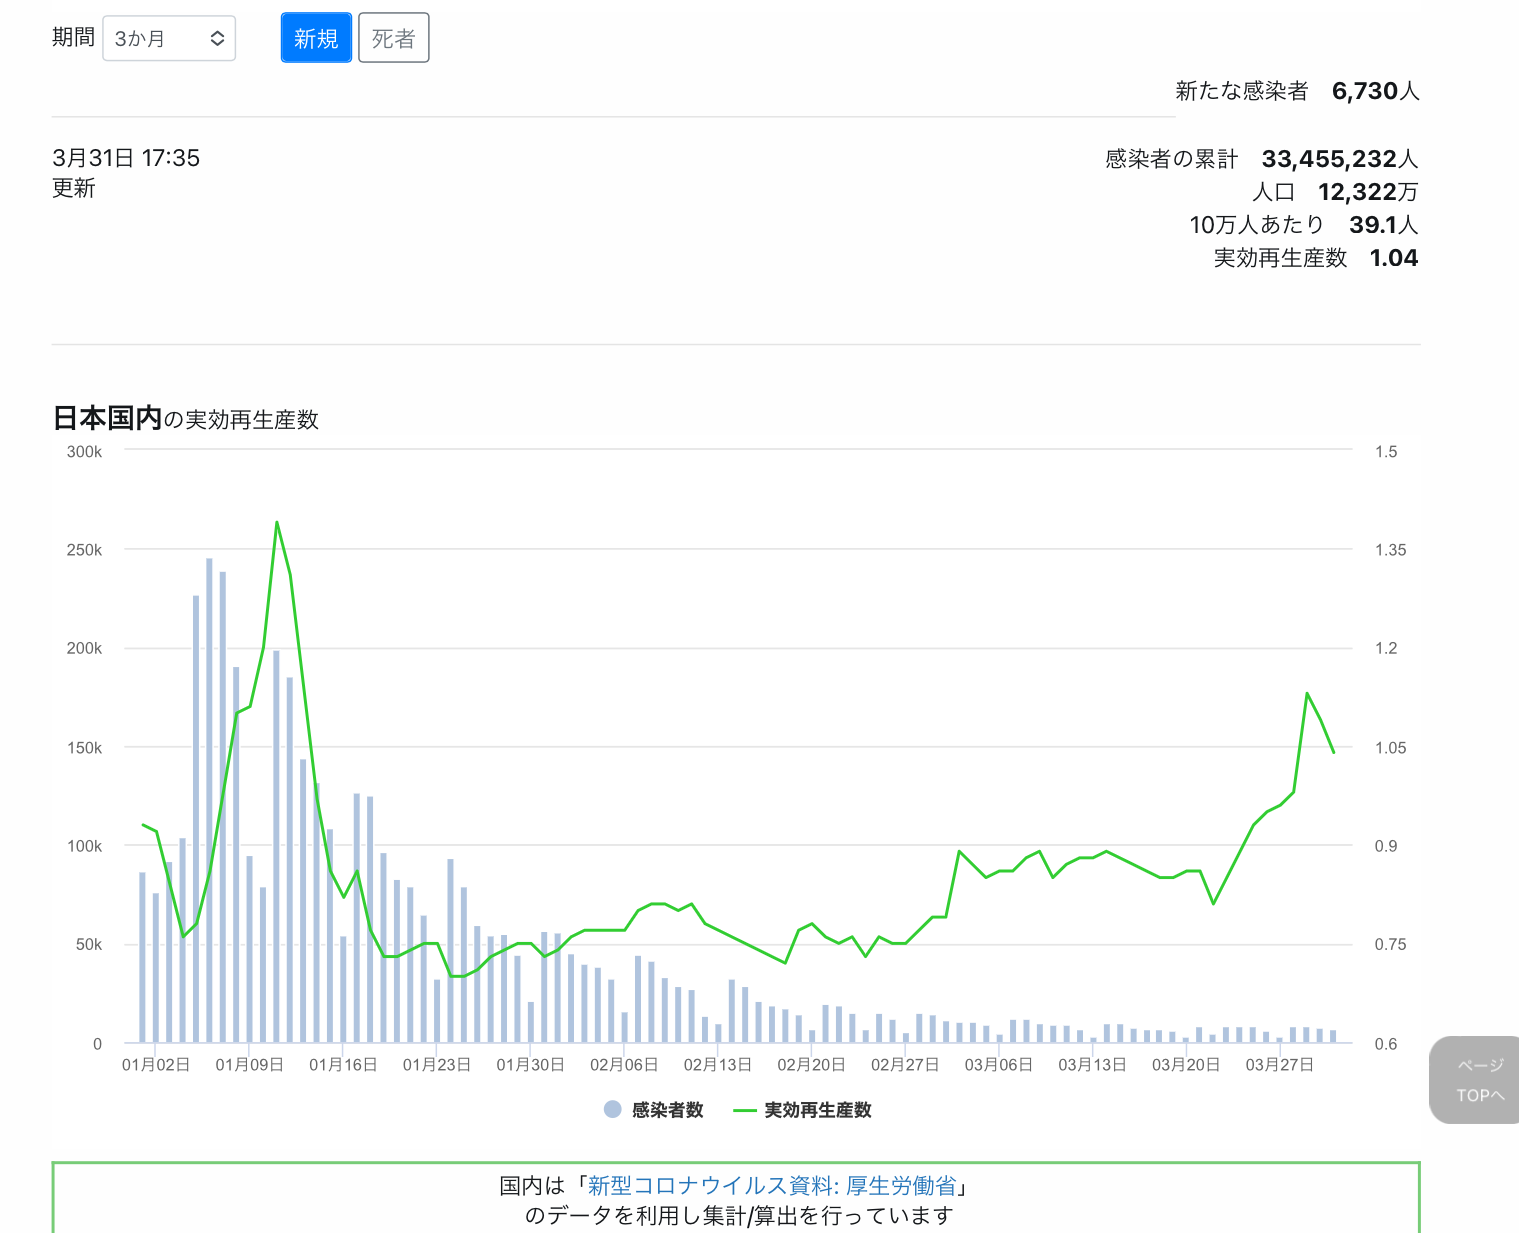Open the 新型コロナウイルス資料: 厚生労働省 link
The image size is (1519, 1233).
[772, 1186]
